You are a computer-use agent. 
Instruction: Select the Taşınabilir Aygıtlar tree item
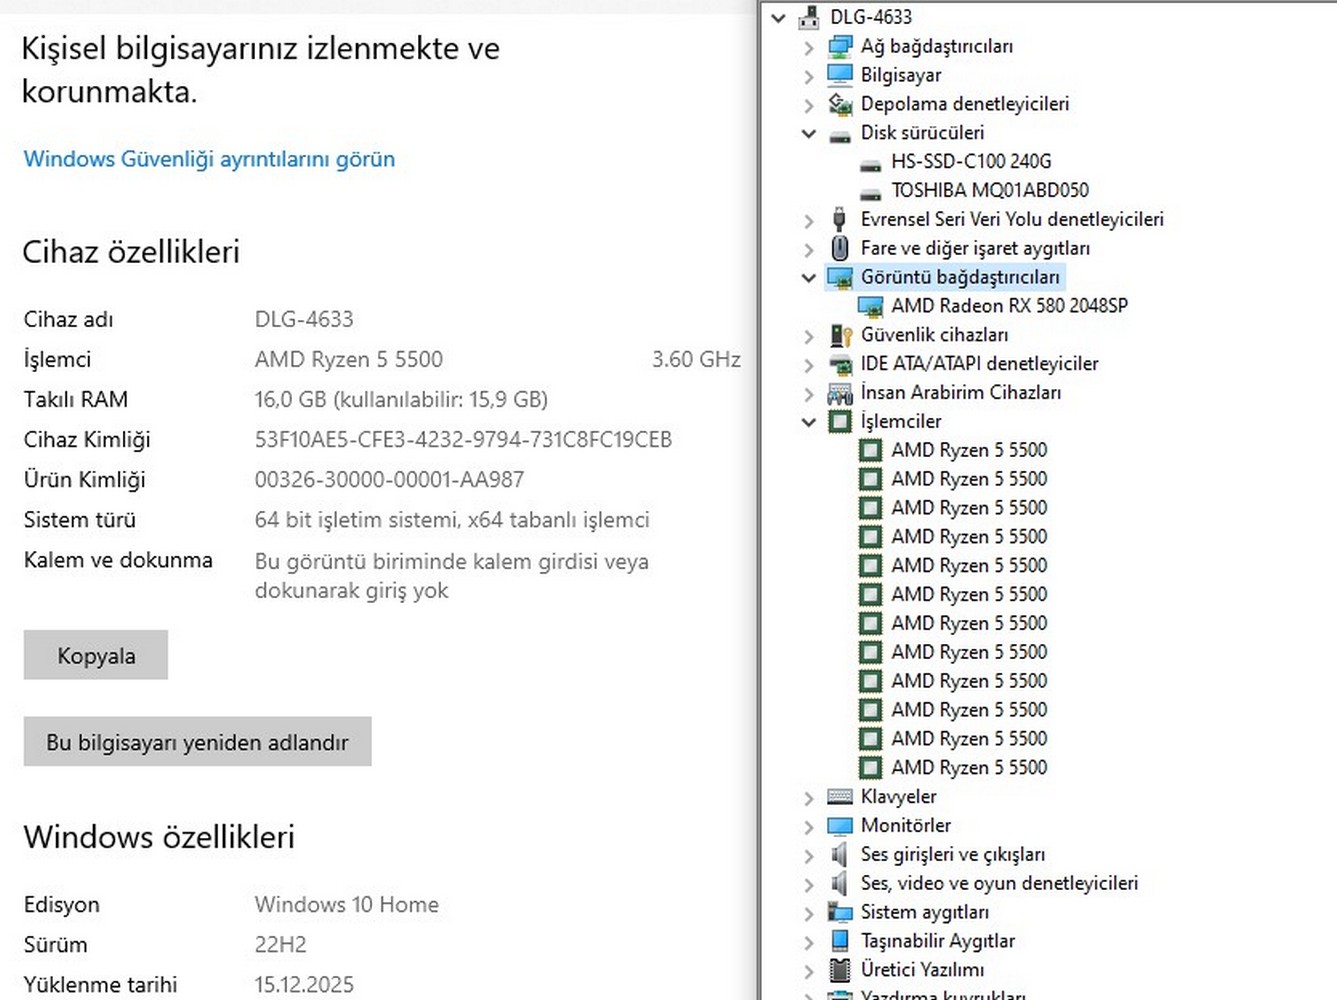click(x=937, y=941)
